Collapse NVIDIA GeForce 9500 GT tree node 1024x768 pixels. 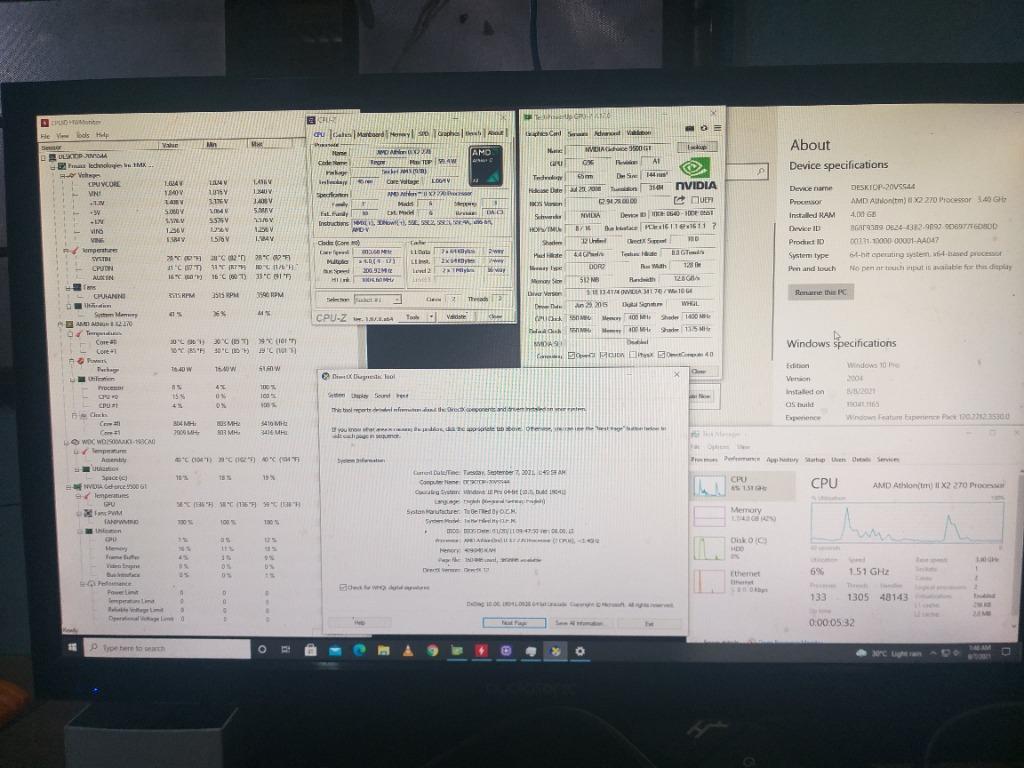click(67, 487)
